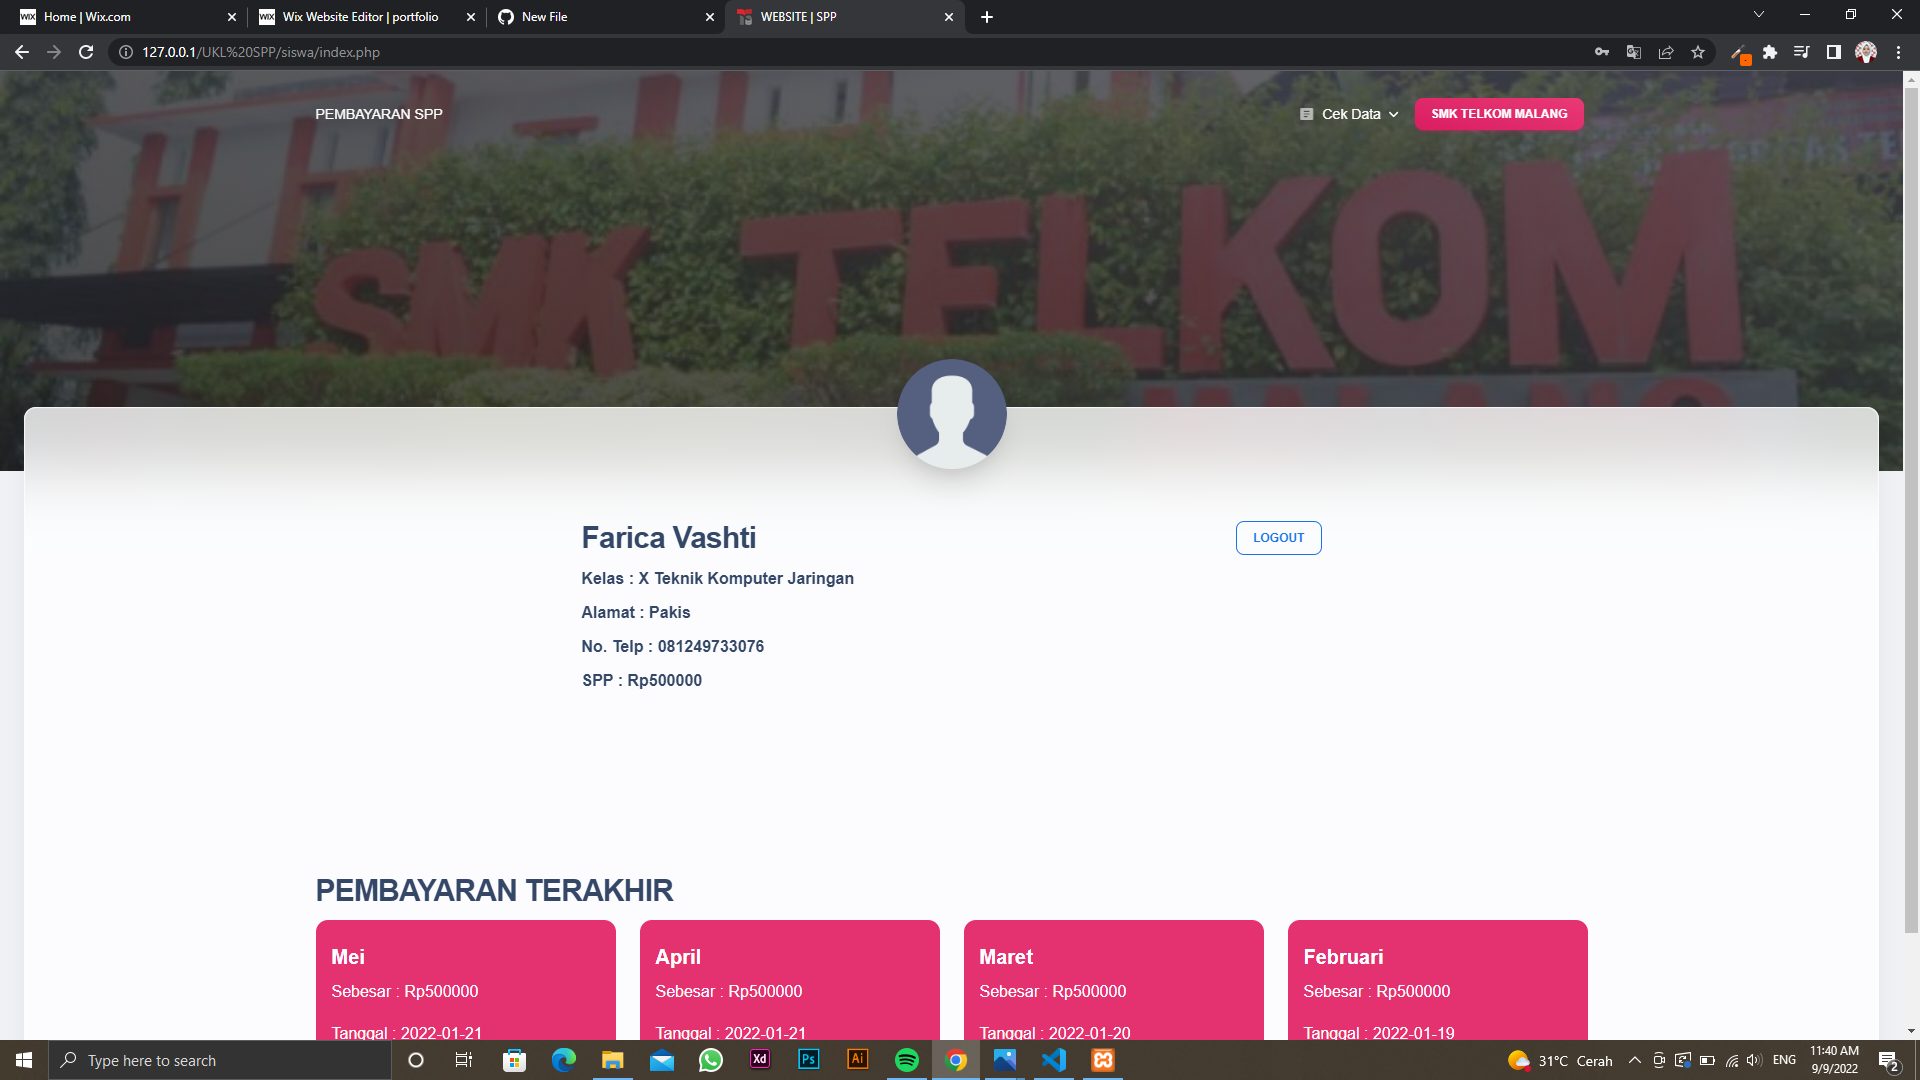
Task: Expand the Cek Data dropdown
Action: point(1348,114)
